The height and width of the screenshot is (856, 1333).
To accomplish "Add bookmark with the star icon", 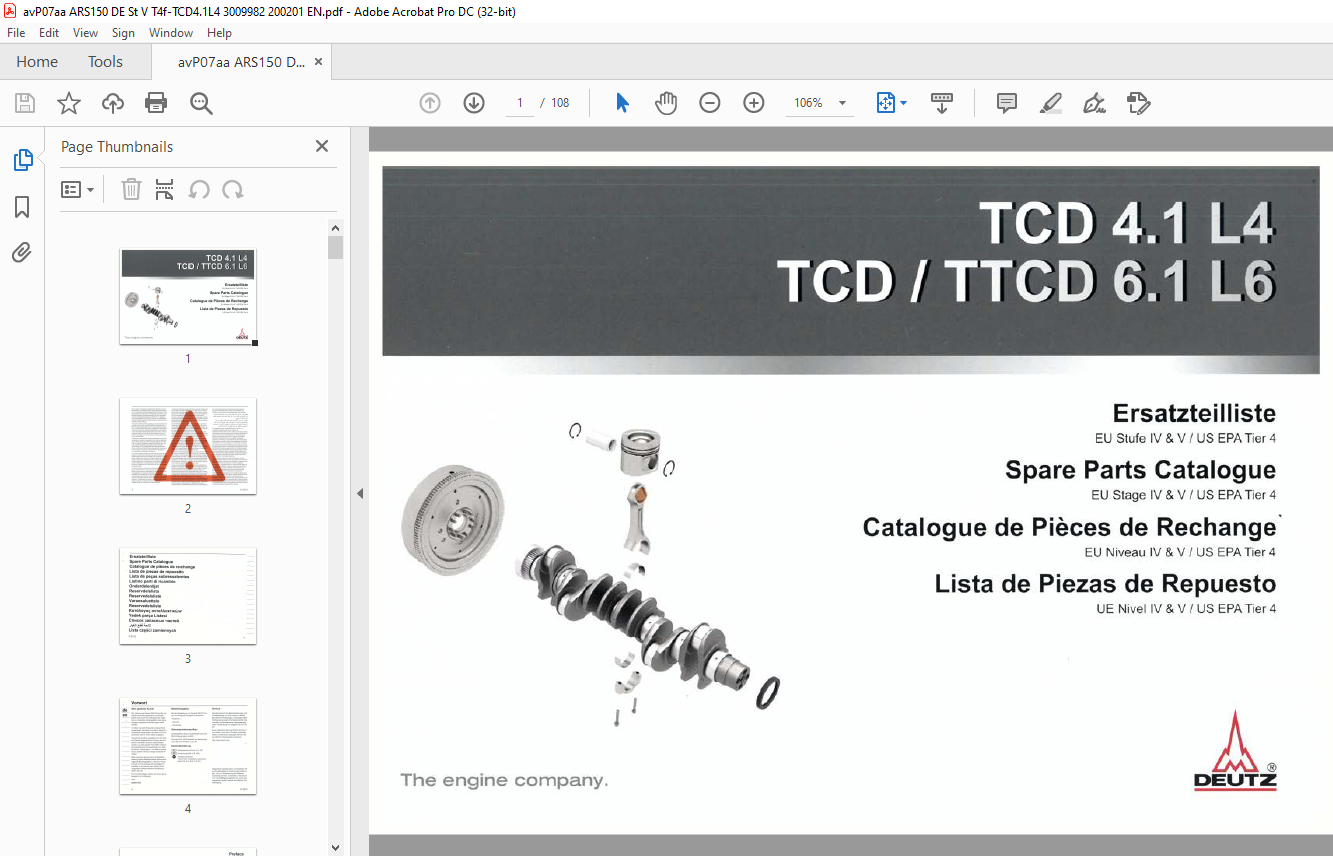I will 69,103.
